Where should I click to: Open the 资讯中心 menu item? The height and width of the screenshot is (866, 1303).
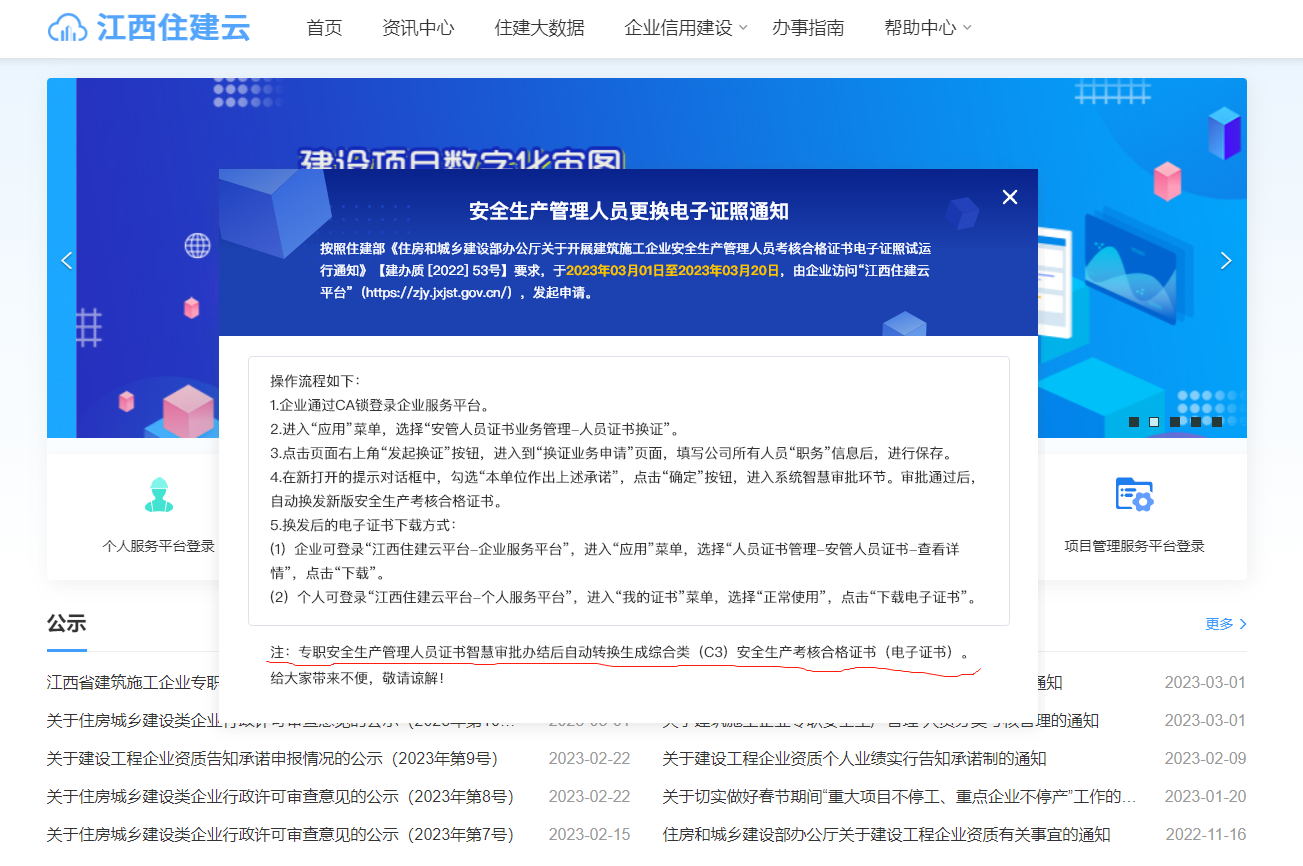[x=418, y=28]
